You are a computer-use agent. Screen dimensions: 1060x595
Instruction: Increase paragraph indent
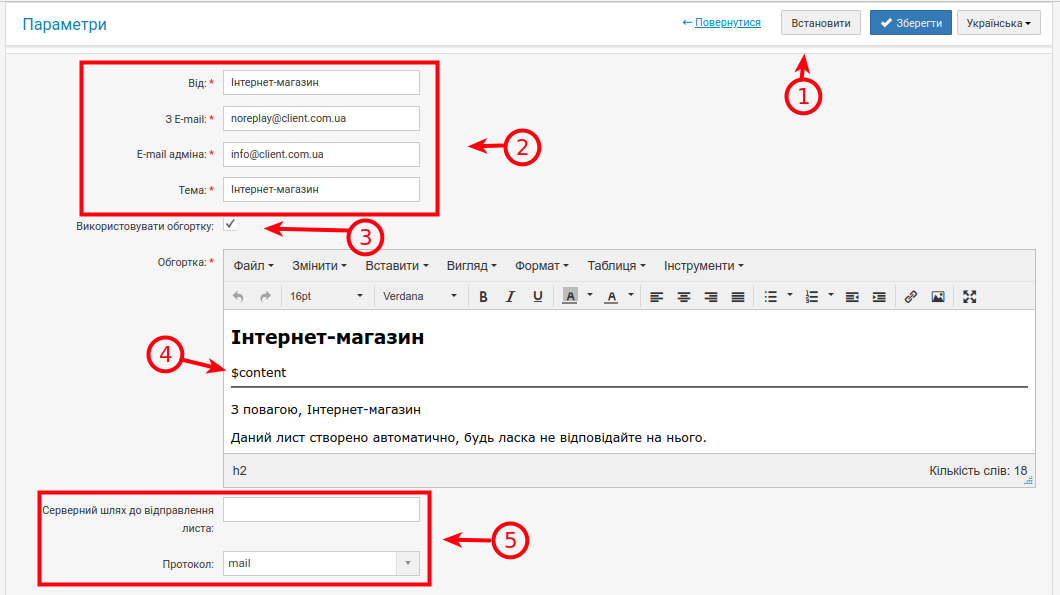click(879, 296)
